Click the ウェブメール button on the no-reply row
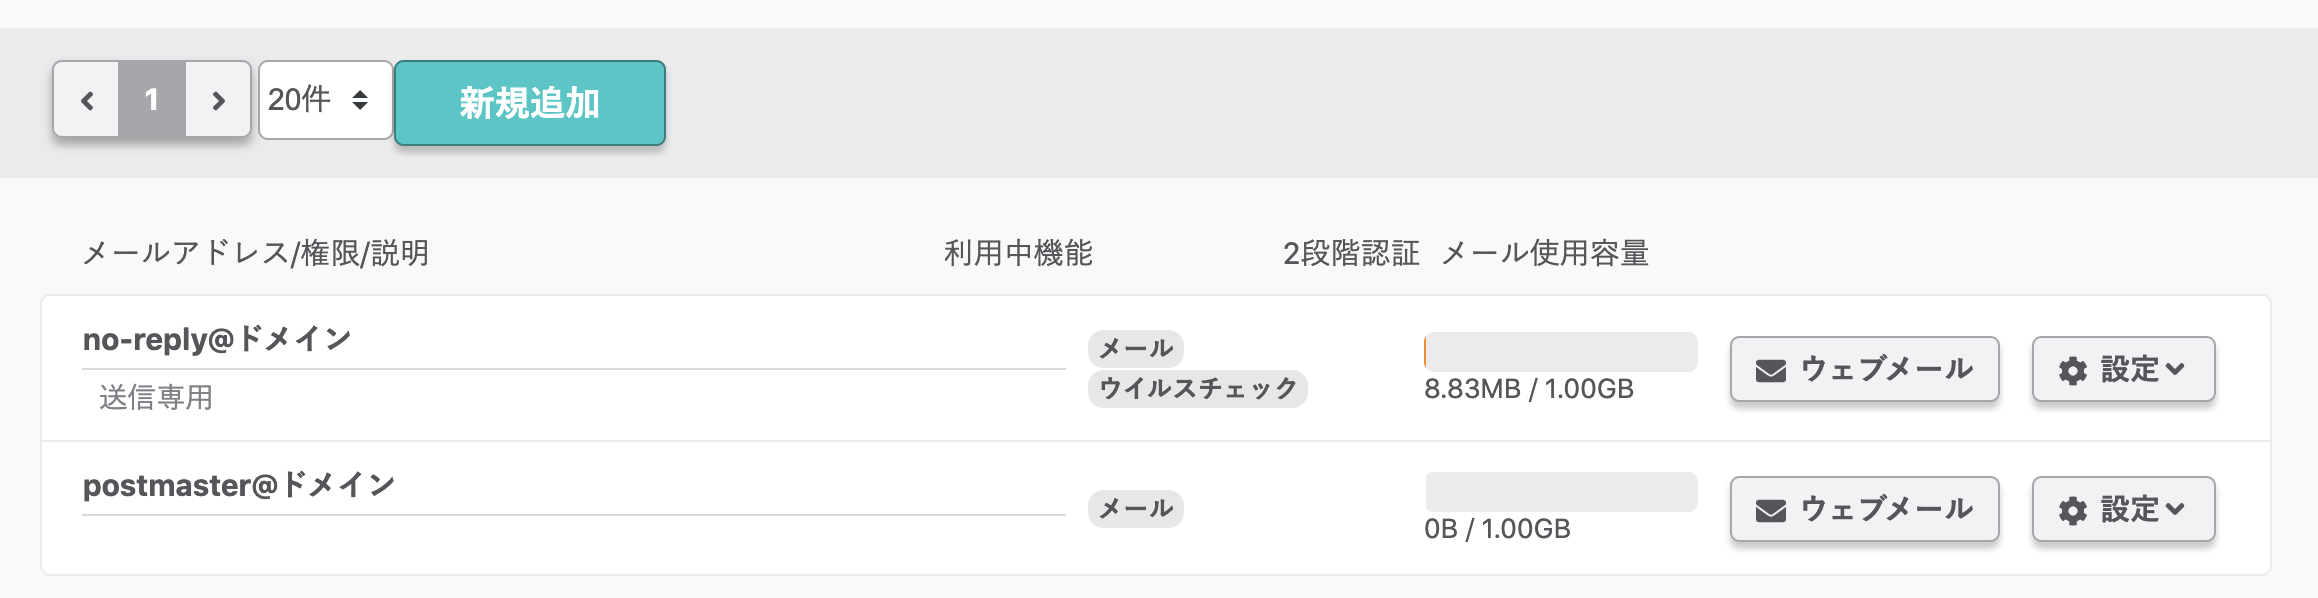This screenshot has width=2318, height=598. pyautogui.click(x=1863, y=368)
